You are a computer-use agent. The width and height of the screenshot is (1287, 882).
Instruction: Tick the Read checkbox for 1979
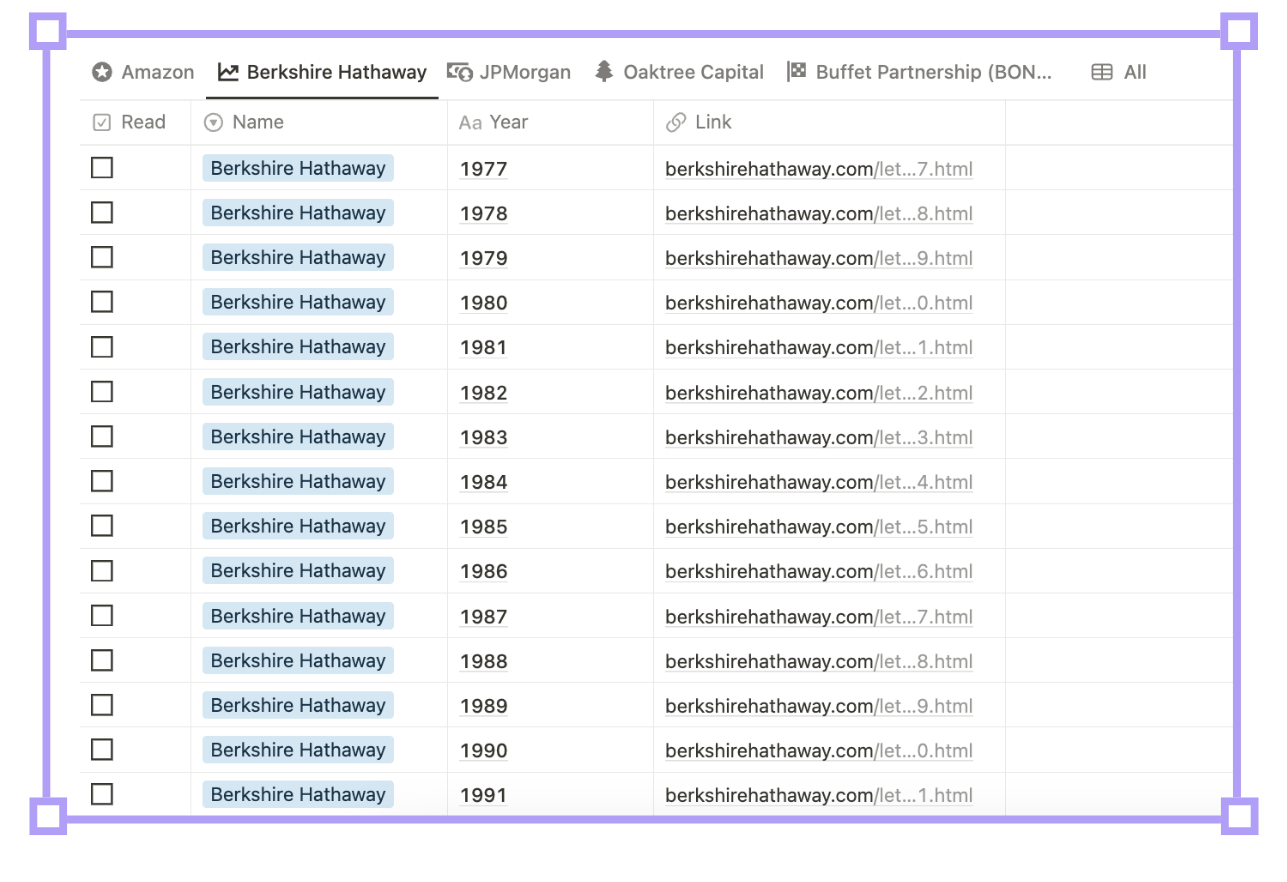(102, 257)
